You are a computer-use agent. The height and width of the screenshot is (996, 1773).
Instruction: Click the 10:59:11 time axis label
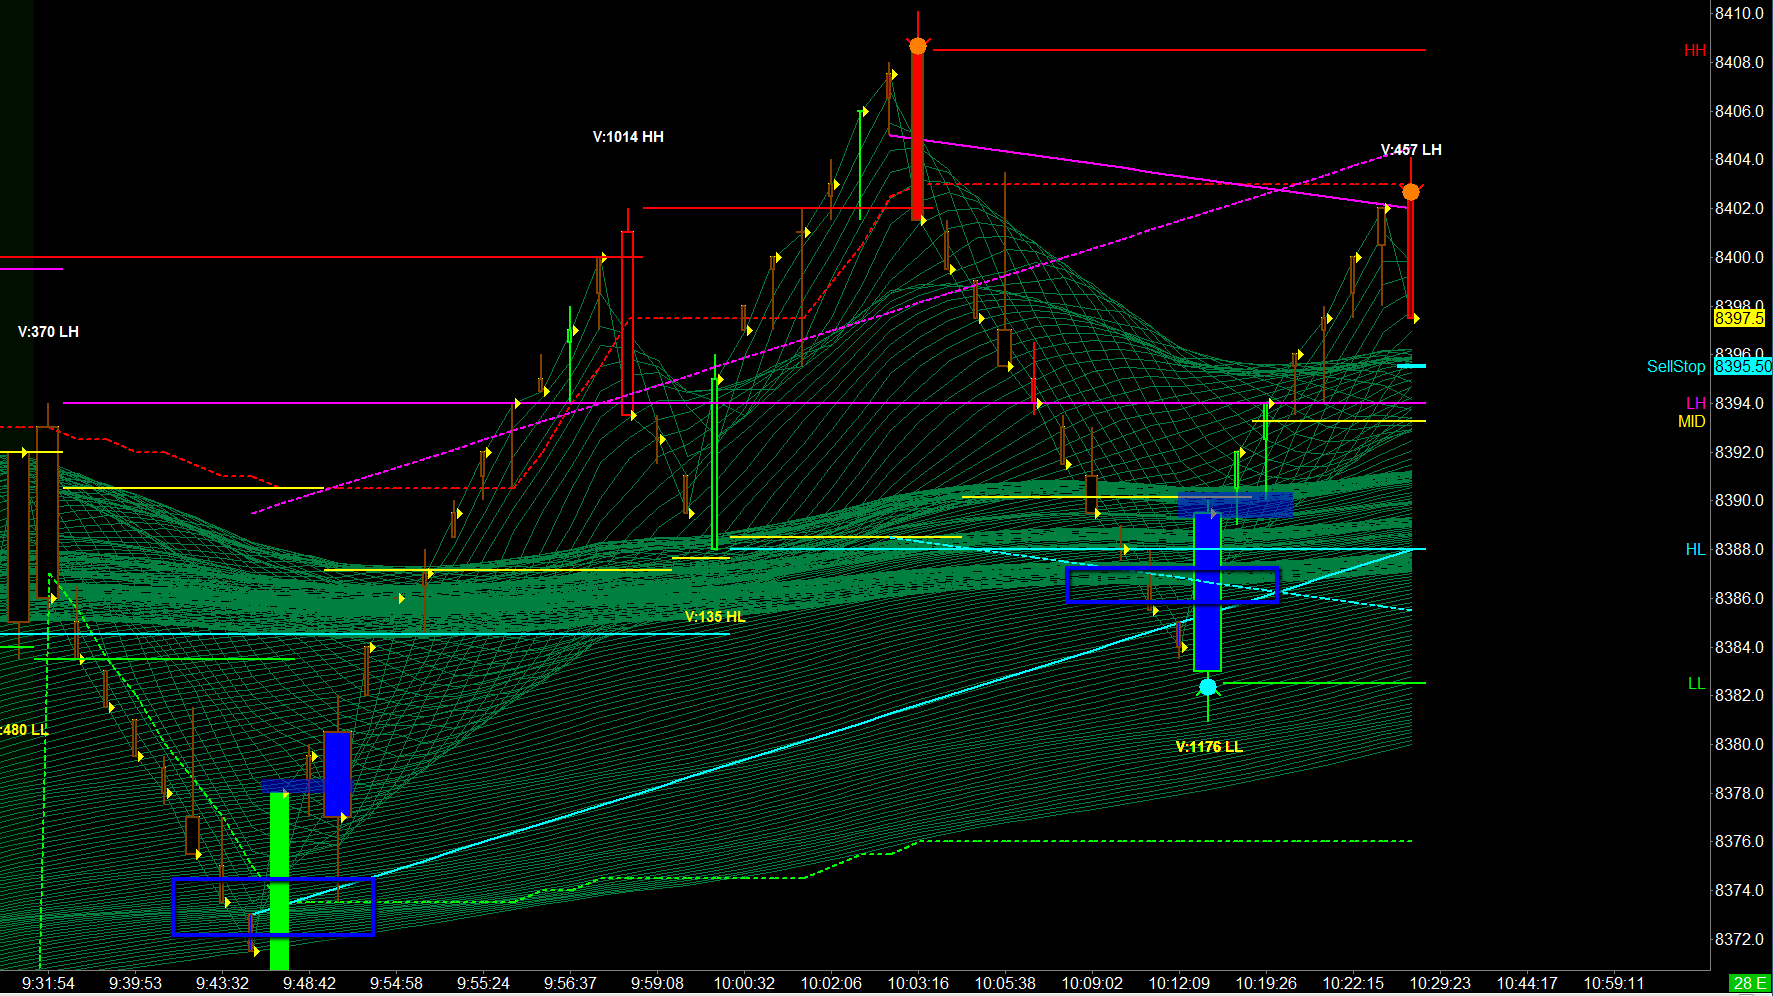1614,984
